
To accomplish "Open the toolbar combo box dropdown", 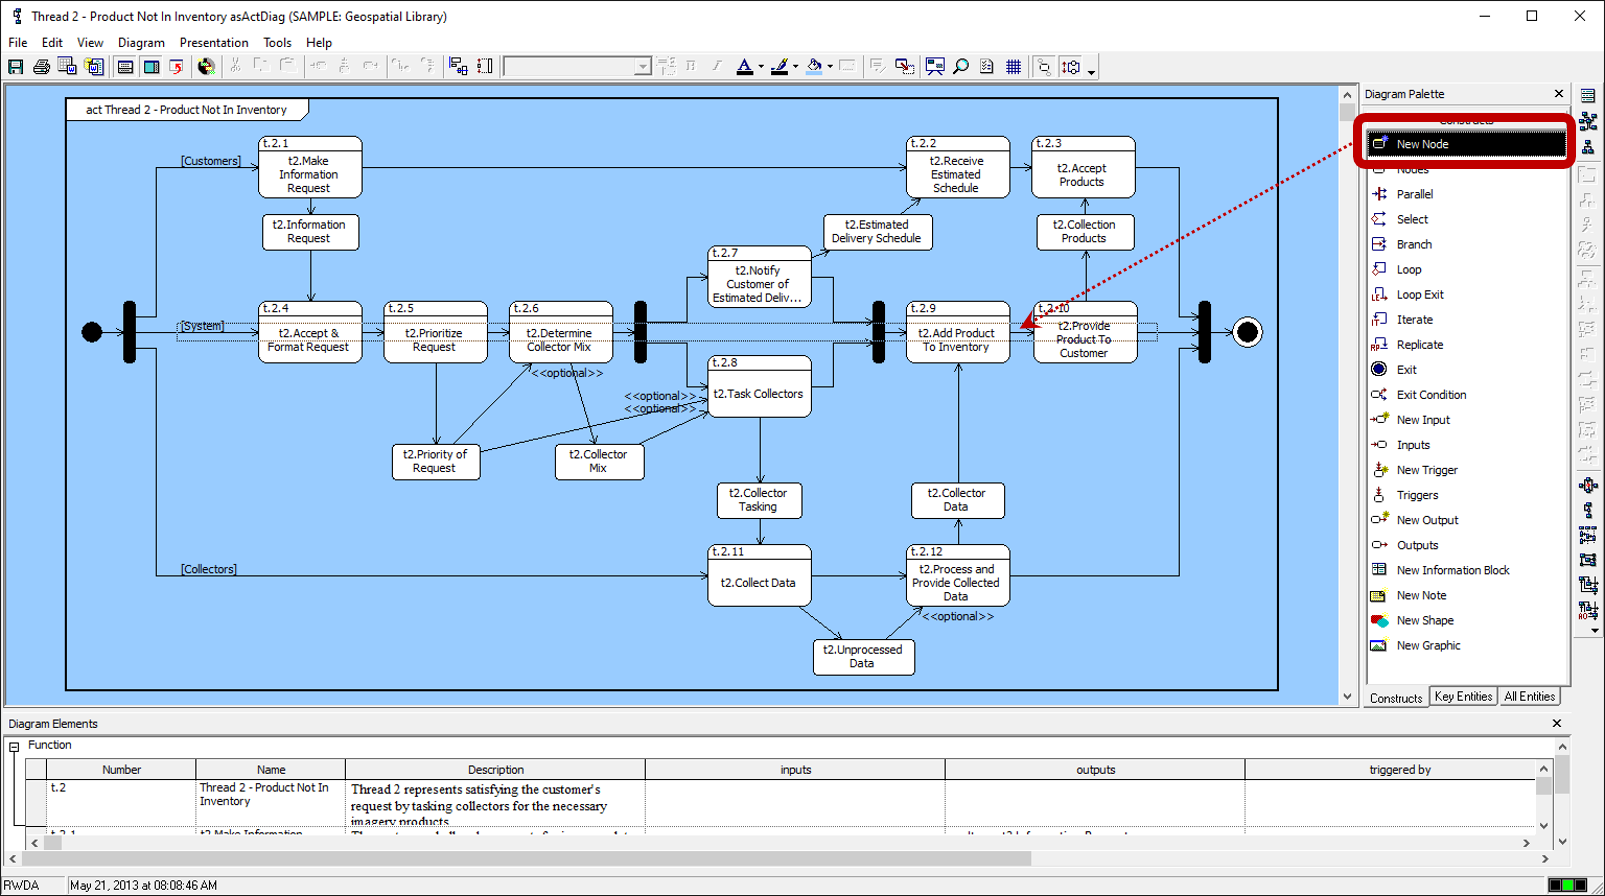I will 643,67.
